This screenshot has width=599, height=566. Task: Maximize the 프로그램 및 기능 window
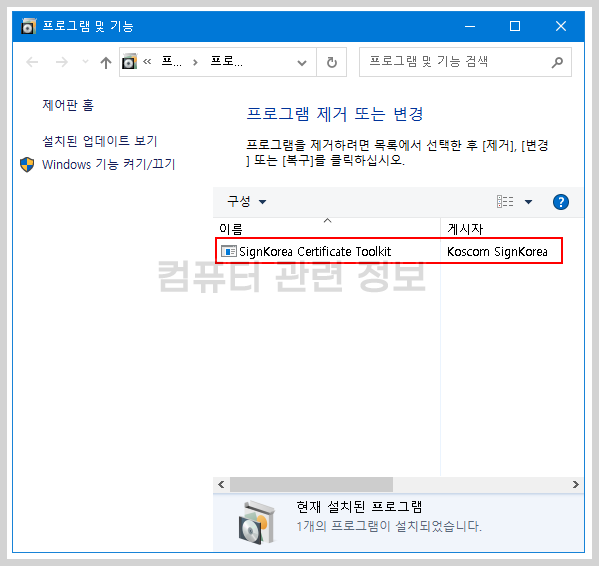(515, 26)
